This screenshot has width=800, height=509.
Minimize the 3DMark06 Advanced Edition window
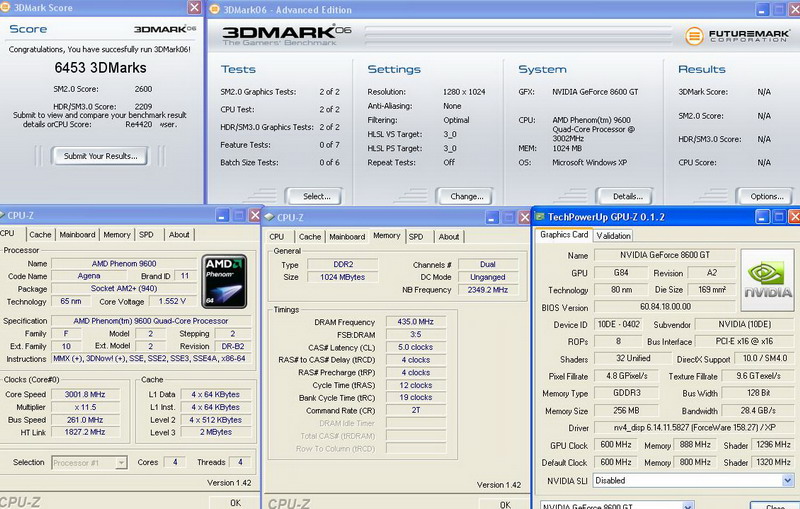tap(762, 10)
